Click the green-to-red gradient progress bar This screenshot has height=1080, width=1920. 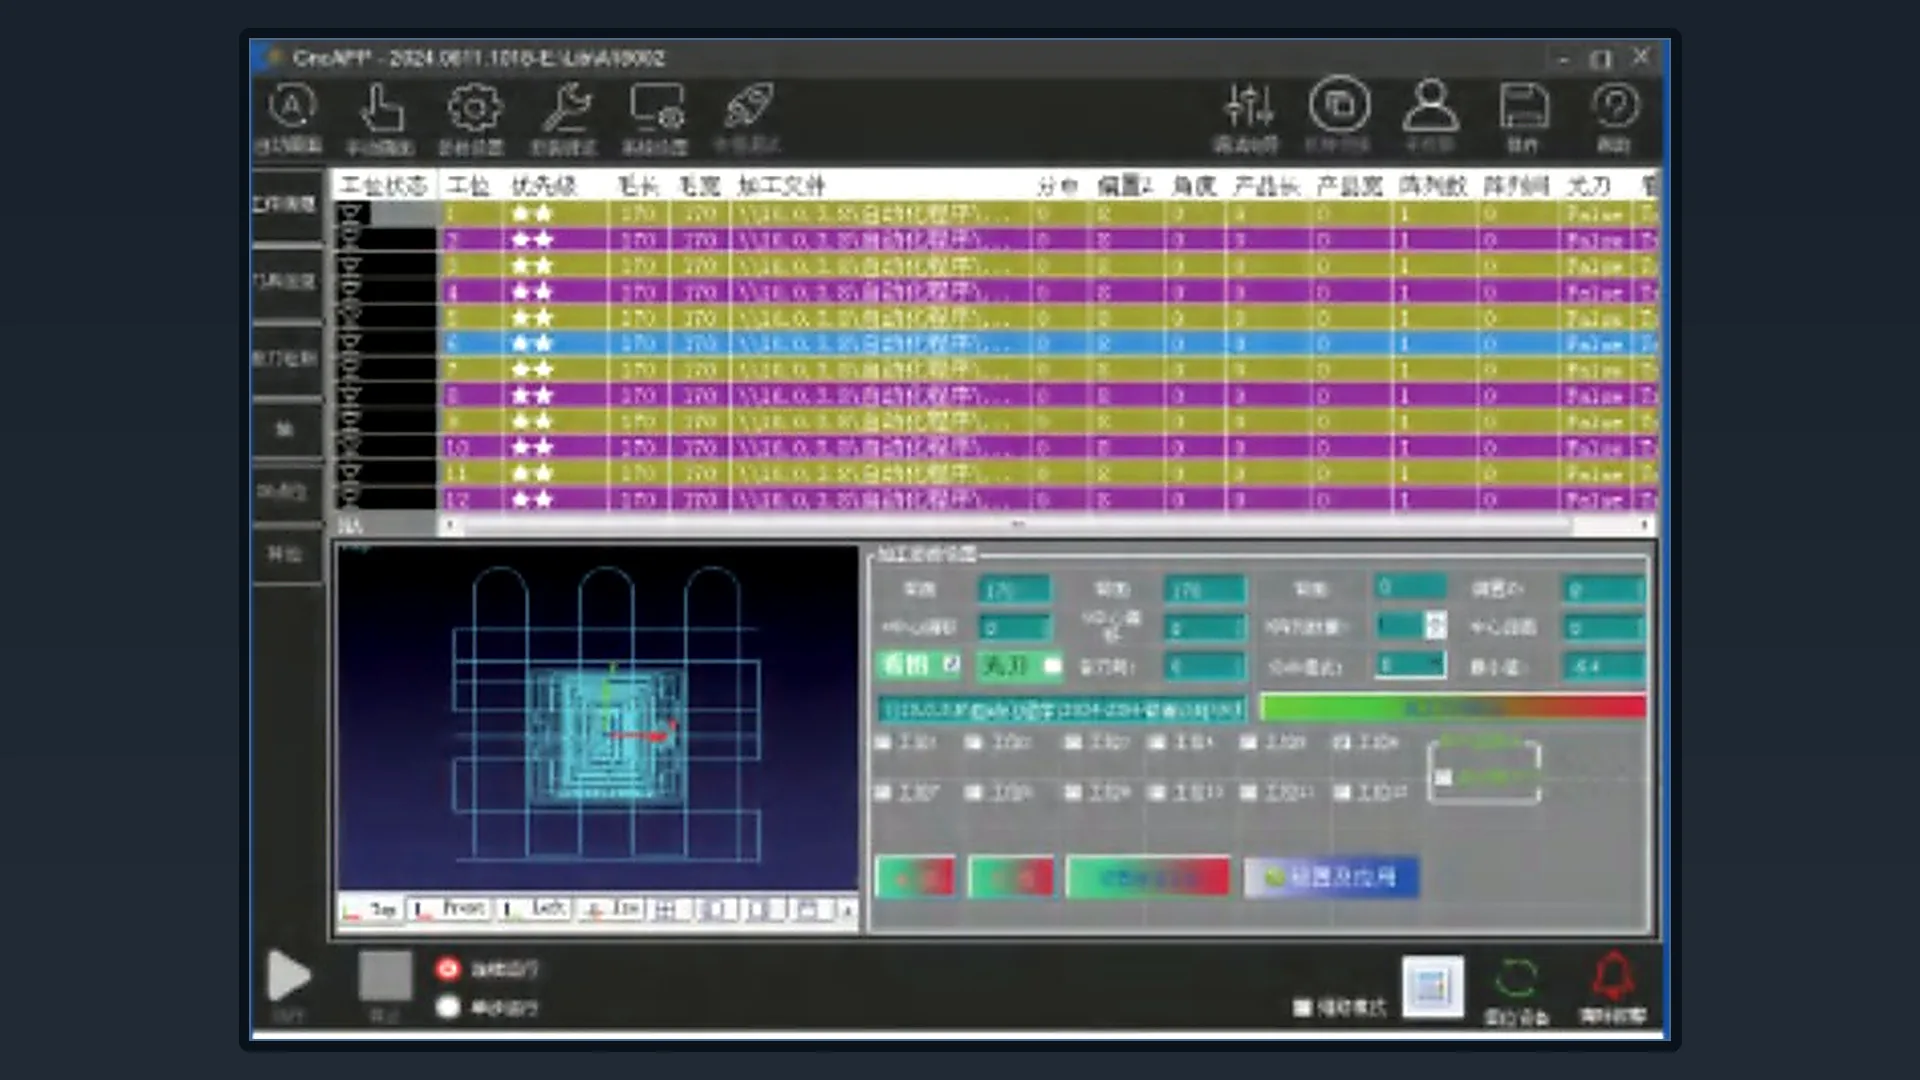(1453, 708)
